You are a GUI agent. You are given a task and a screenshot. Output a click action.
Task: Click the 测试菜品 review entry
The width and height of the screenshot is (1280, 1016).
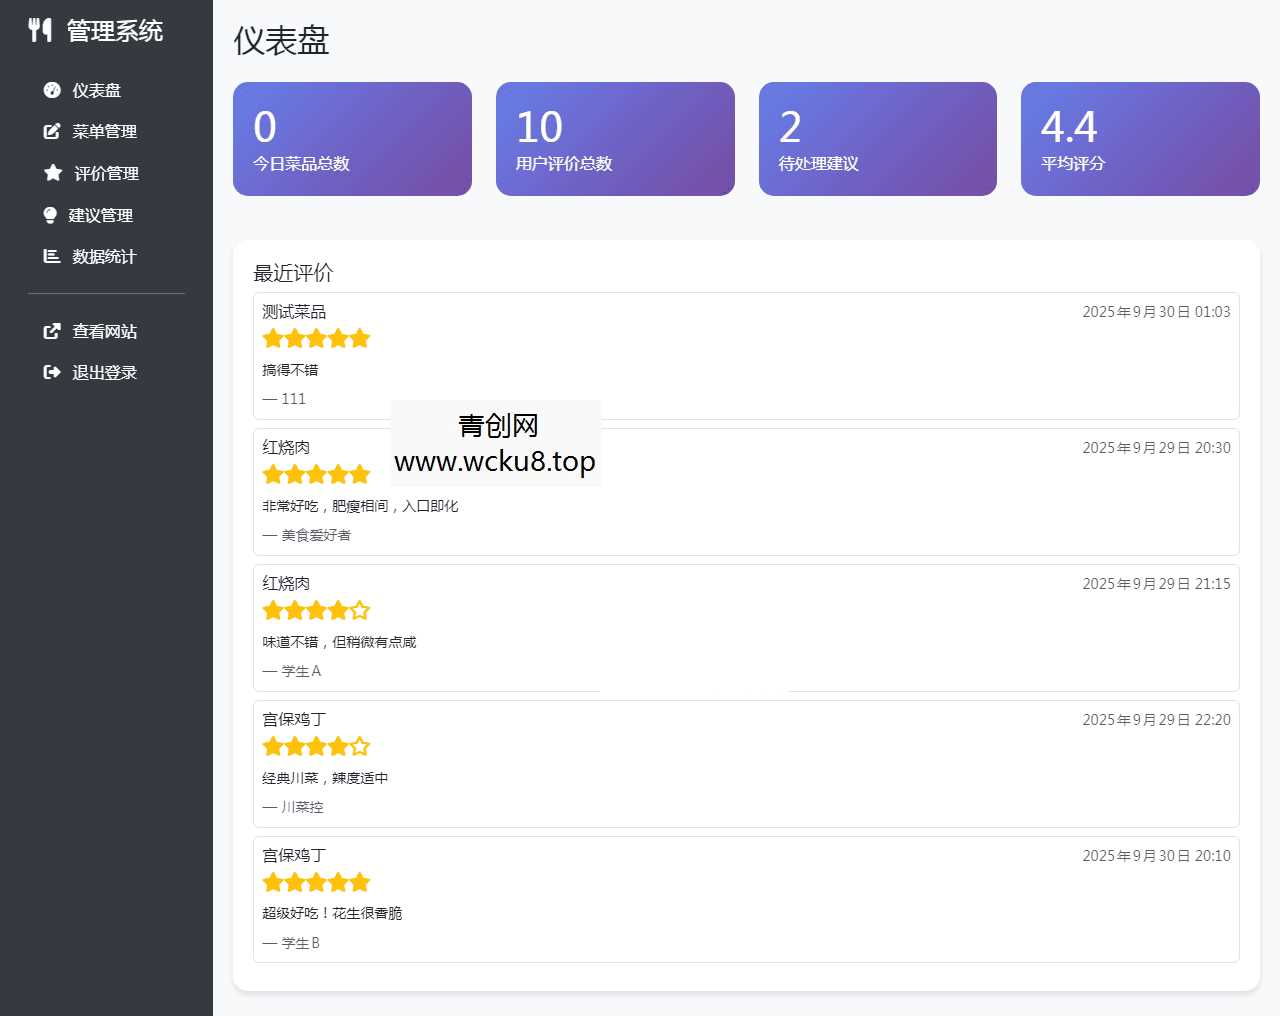[x=746, y=356]
